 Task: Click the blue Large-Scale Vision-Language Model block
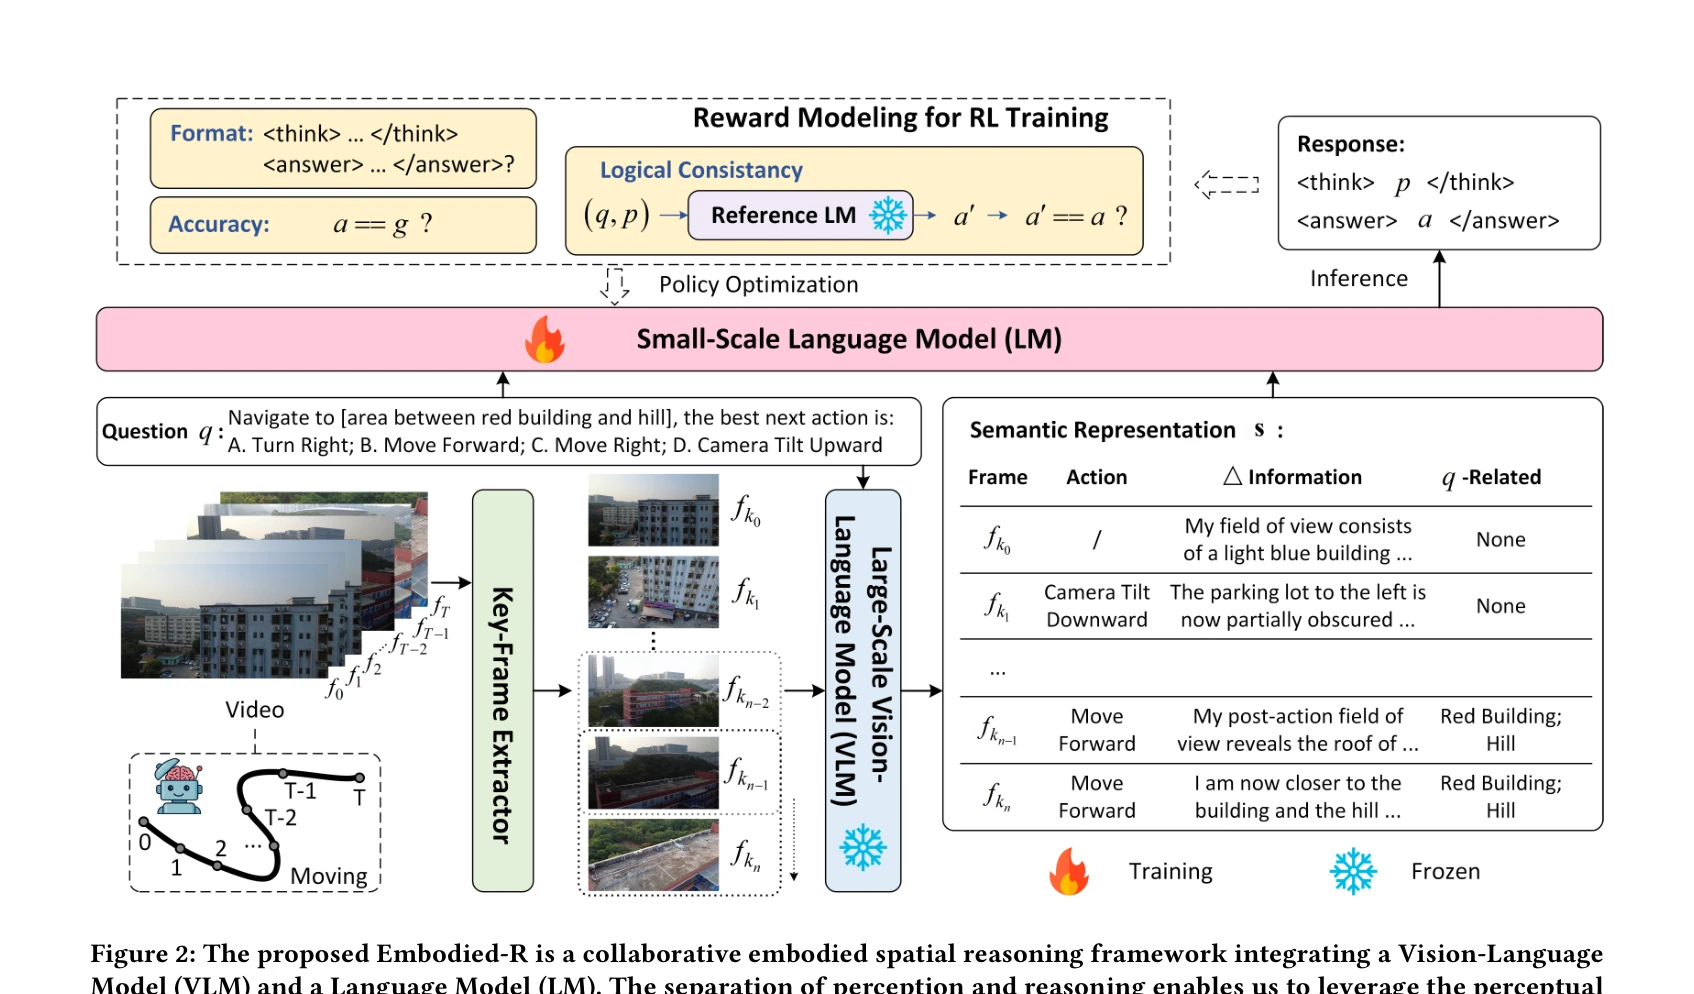(862, 690)
